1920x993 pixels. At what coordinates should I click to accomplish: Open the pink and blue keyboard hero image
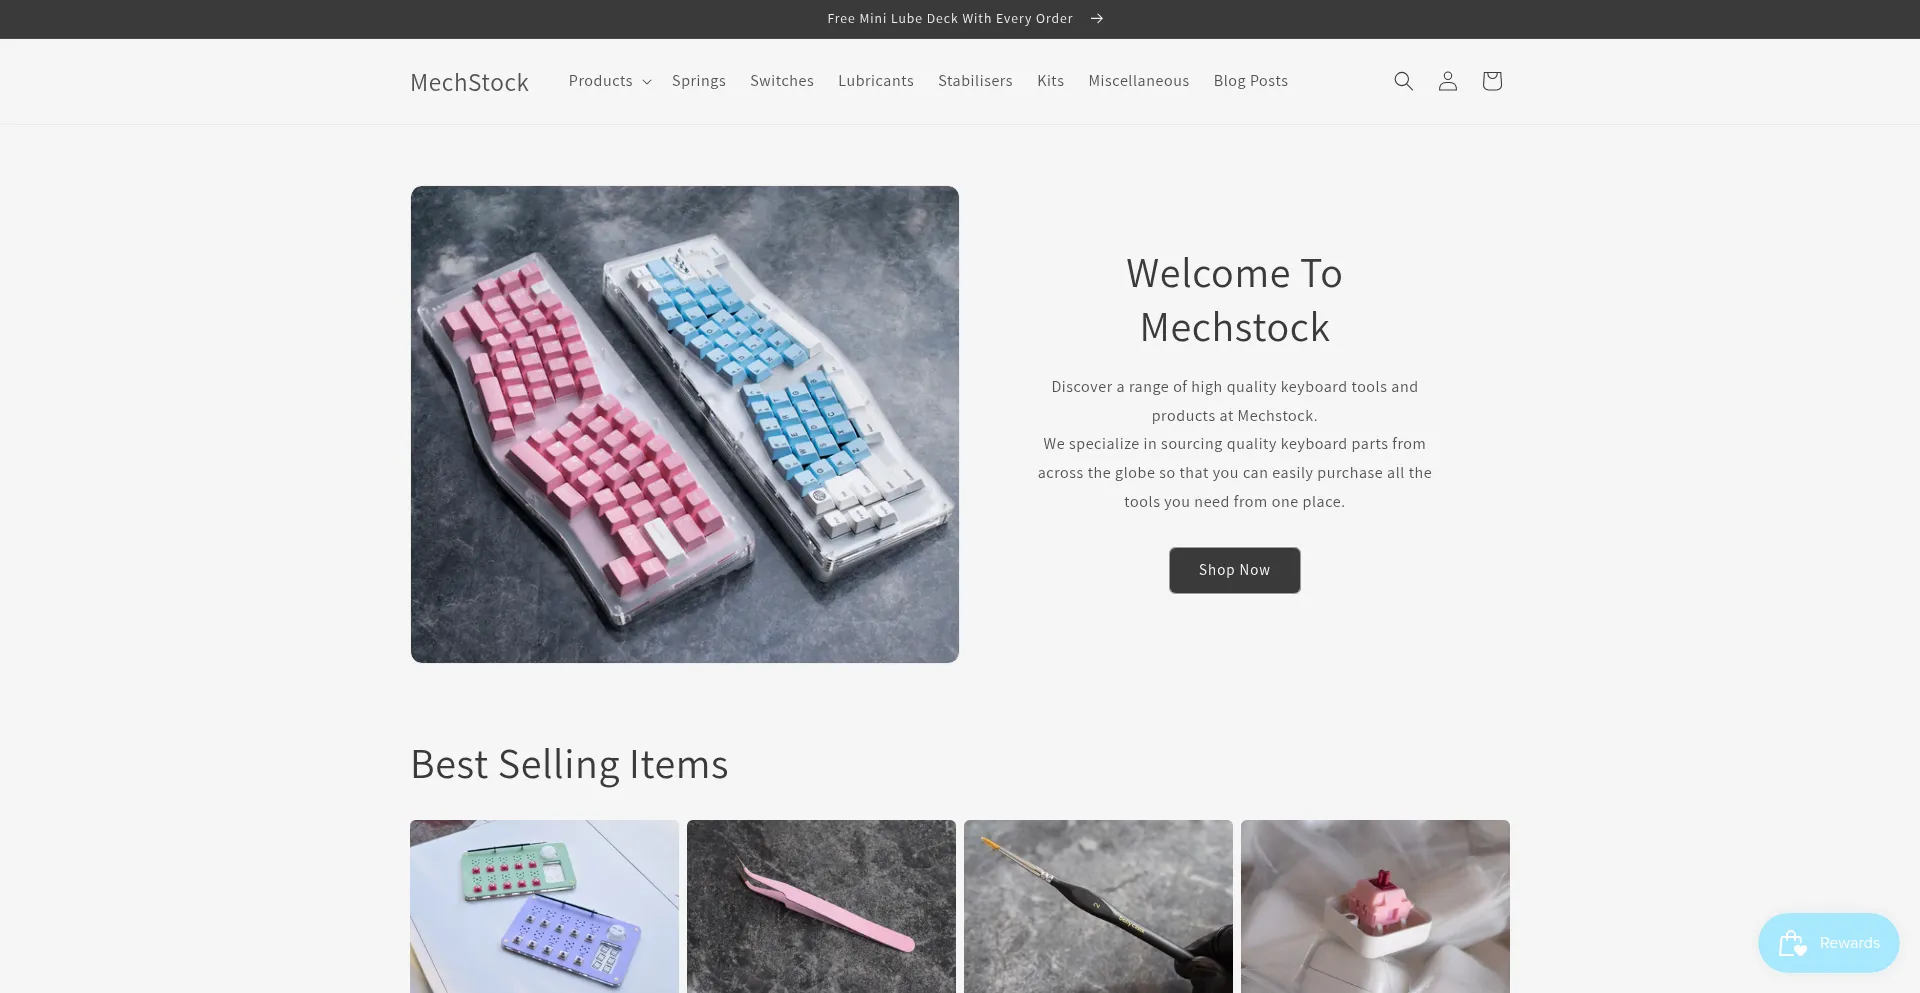[684, 424]
